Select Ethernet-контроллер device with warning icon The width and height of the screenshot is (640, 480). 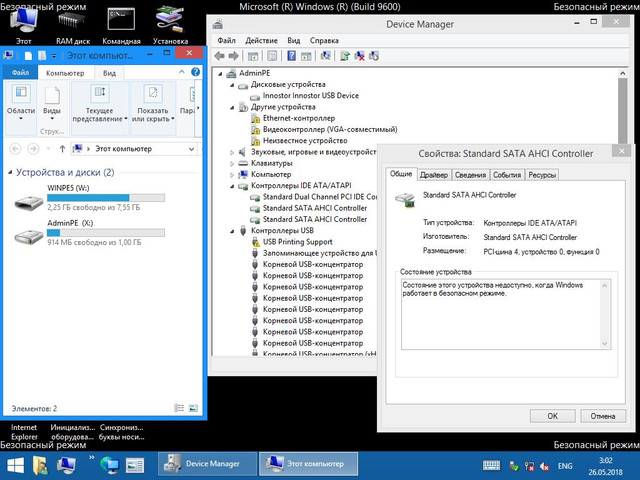(x=299, y=118)
